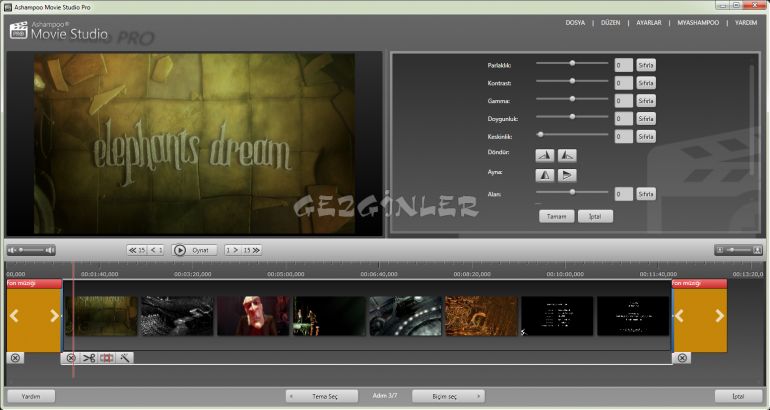Continue with the Biçim seç button
Screen dimensions: 770x410
point(448,396)
